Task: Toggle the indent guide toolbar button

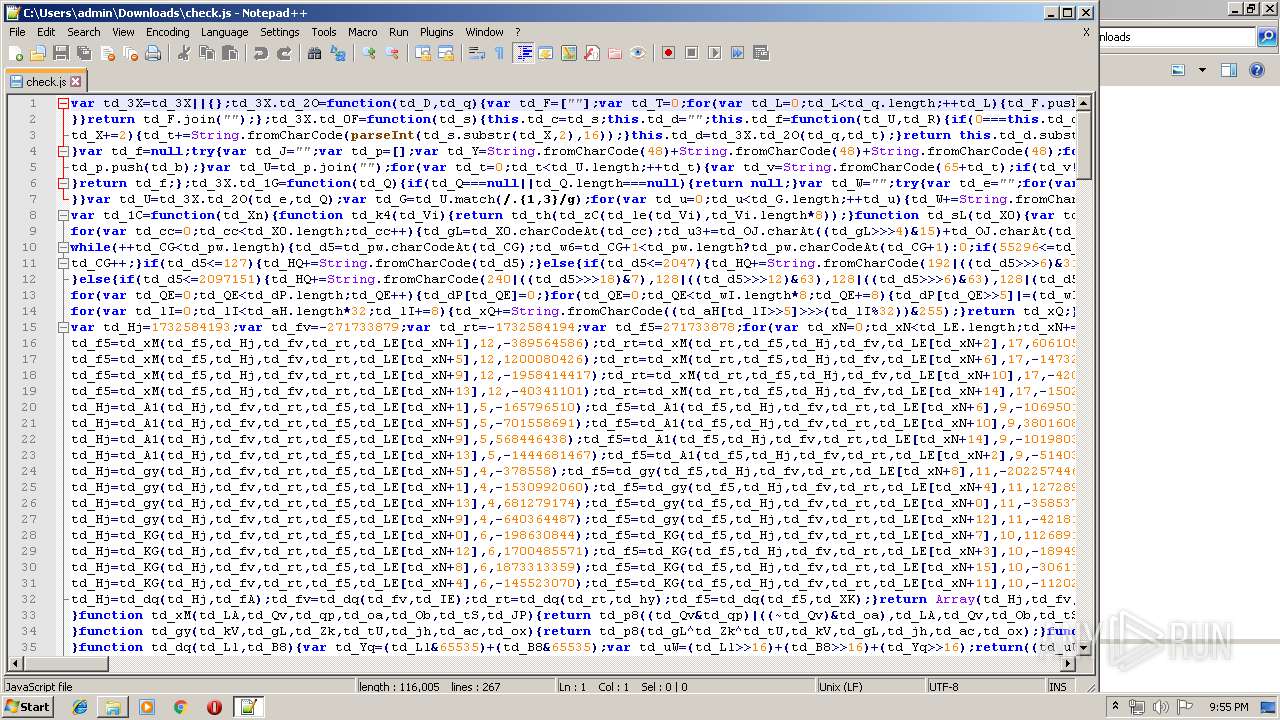Action: pyautogui.click(x=523, y=53)
